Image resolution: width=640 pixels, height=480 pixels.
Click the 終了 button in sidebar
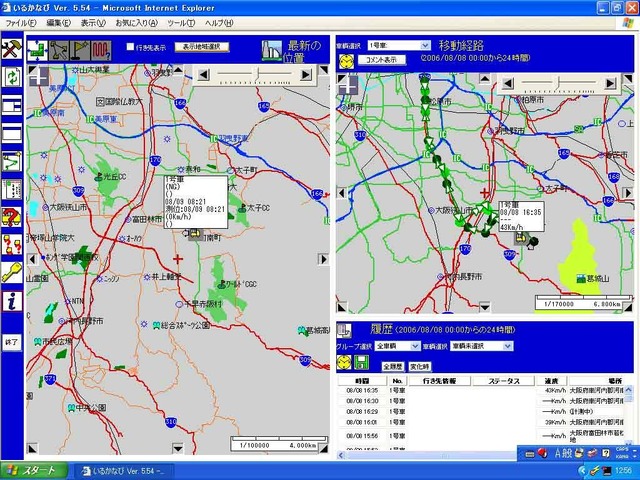click(11, 342)
